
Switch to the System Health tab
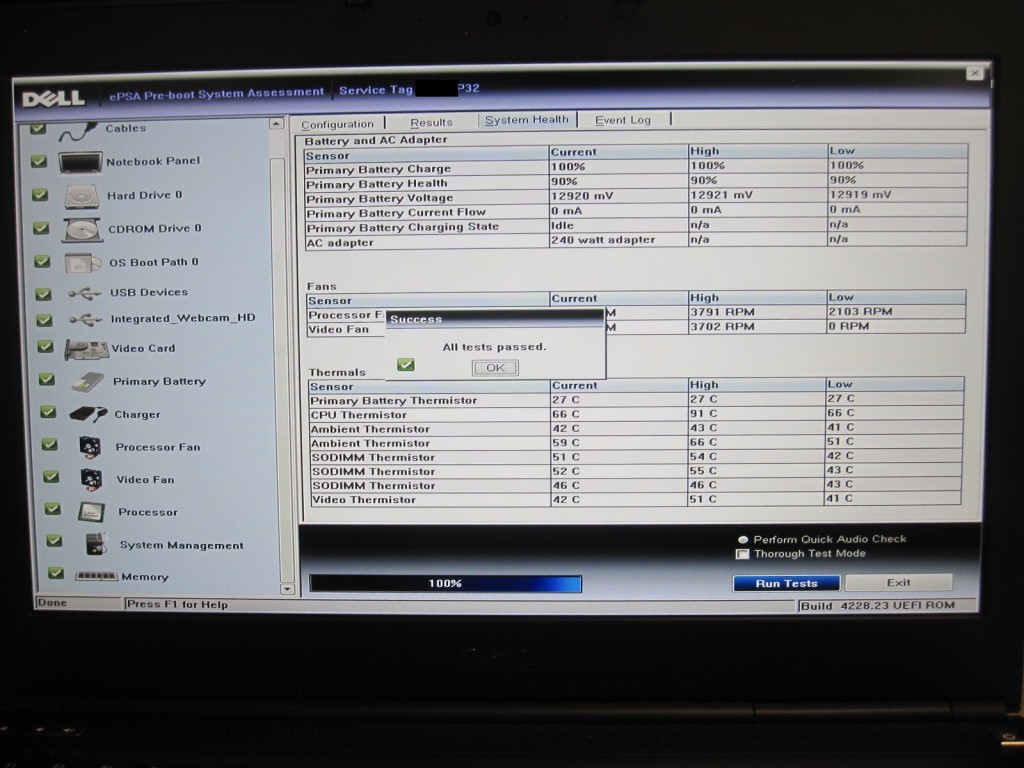tap(526, 120)
